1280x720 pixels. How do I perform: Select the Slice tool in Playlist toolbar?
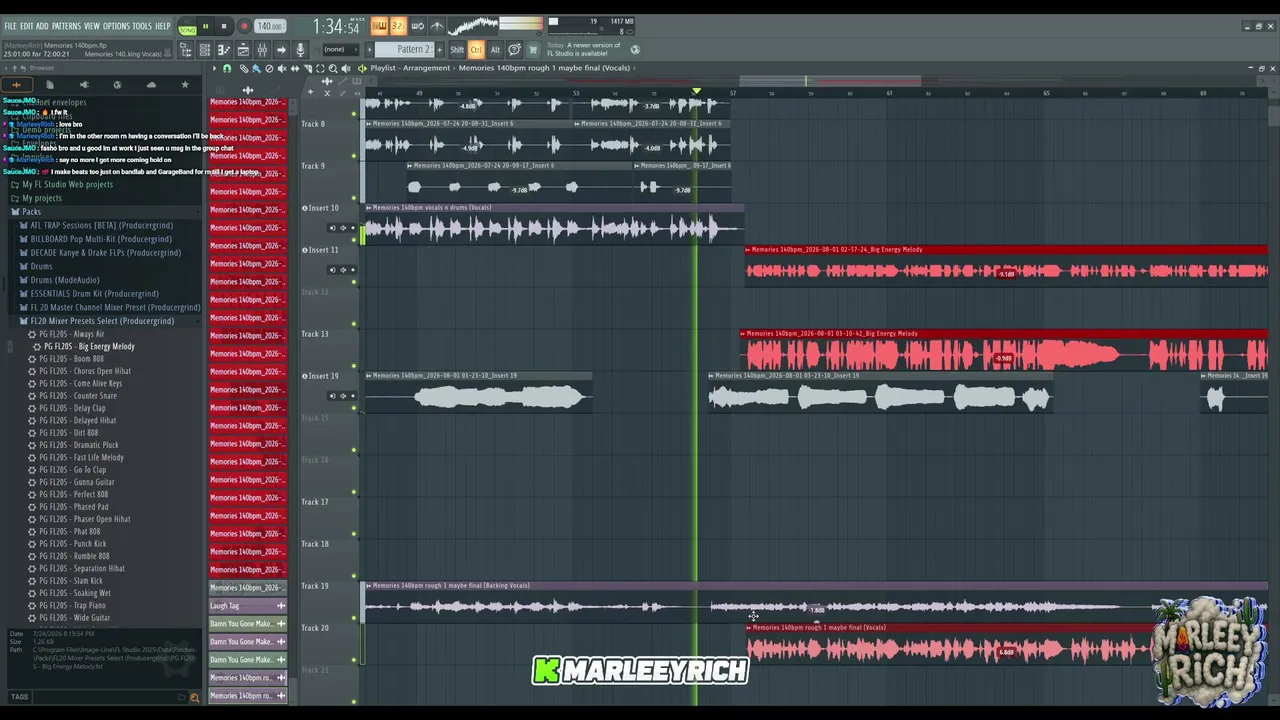(x=308, y=68)
